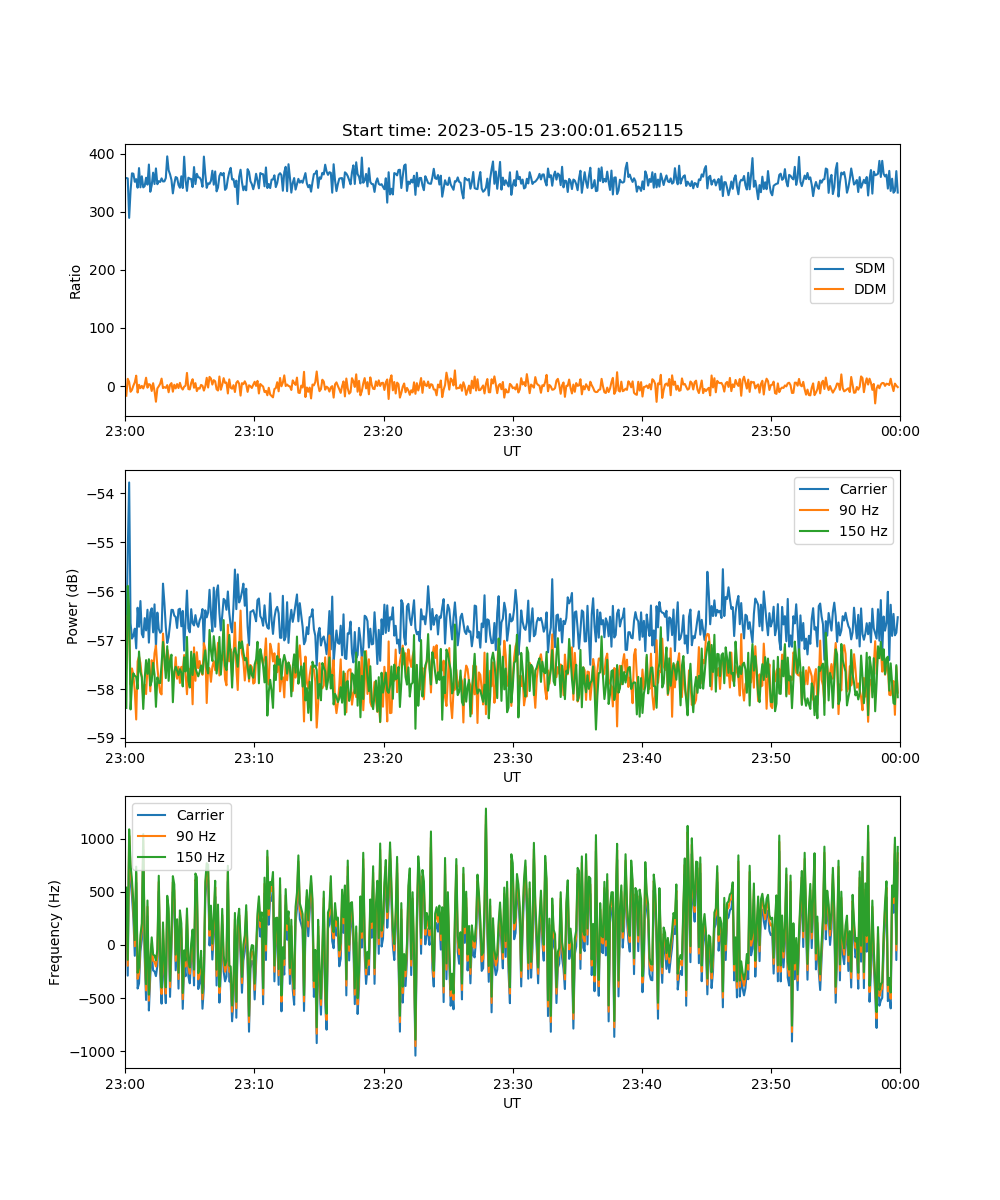
Task: Click the "Power (dB)" y-axis label
Action: [x=73, y=607]
